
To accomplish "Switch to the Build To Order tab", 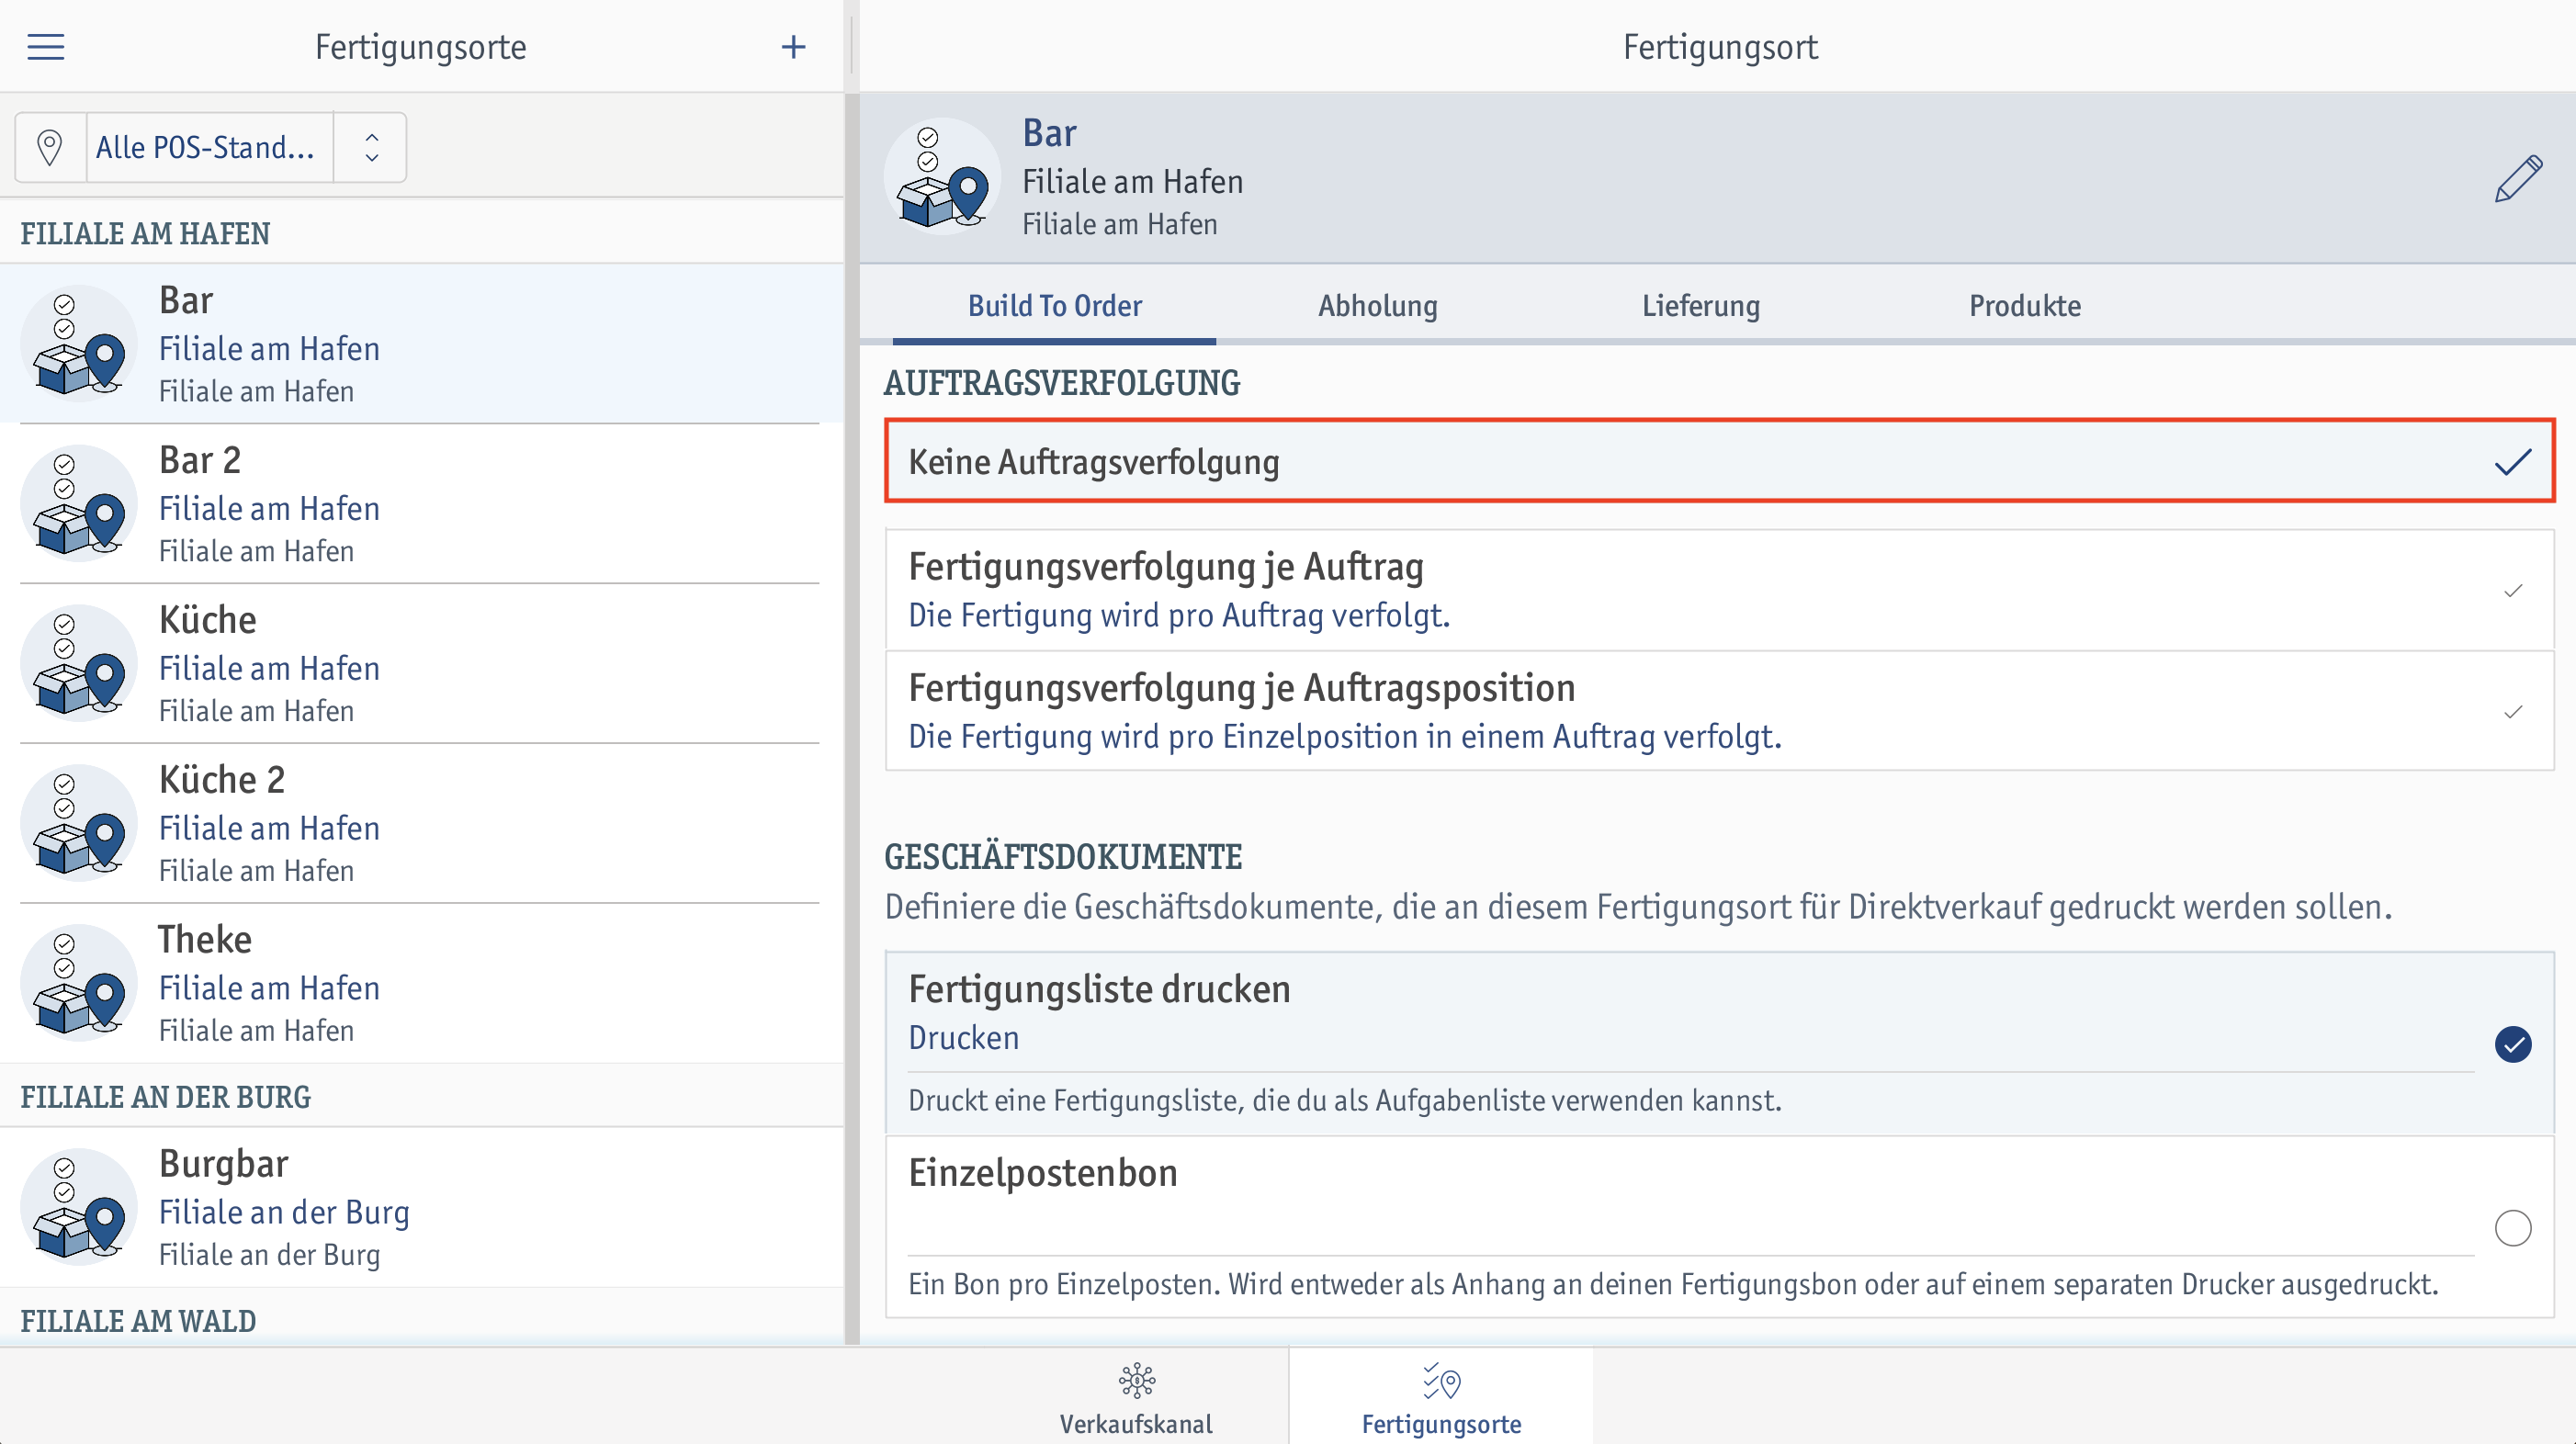I will coord(1054,306).
